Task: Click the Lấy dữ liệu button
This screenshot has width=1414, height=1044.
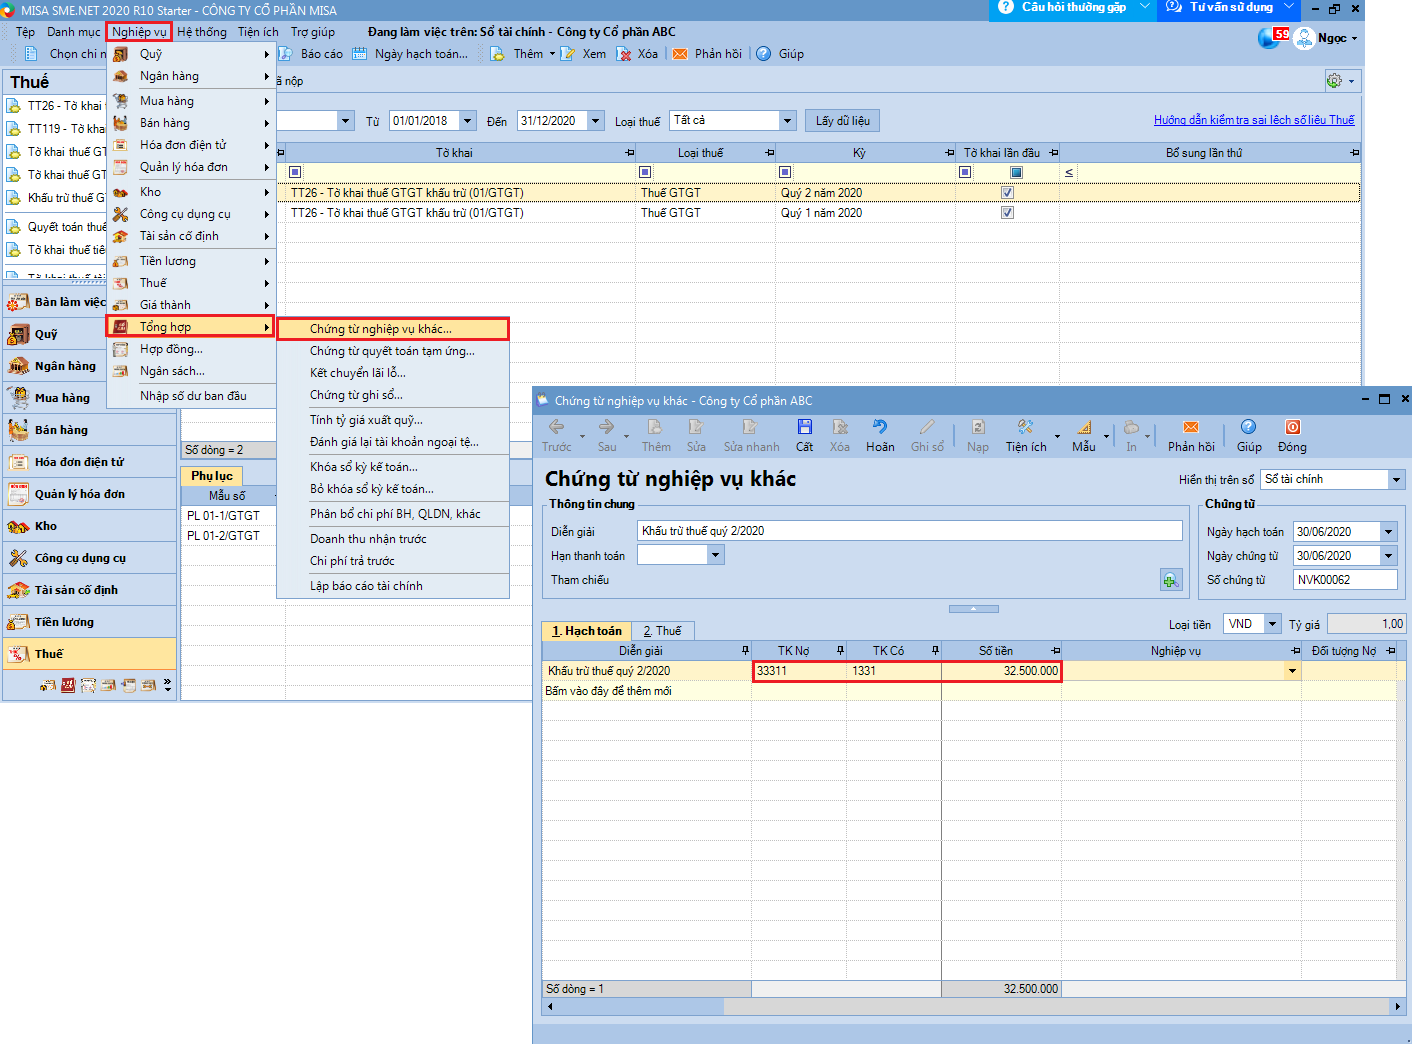Action: click(843, 121)
